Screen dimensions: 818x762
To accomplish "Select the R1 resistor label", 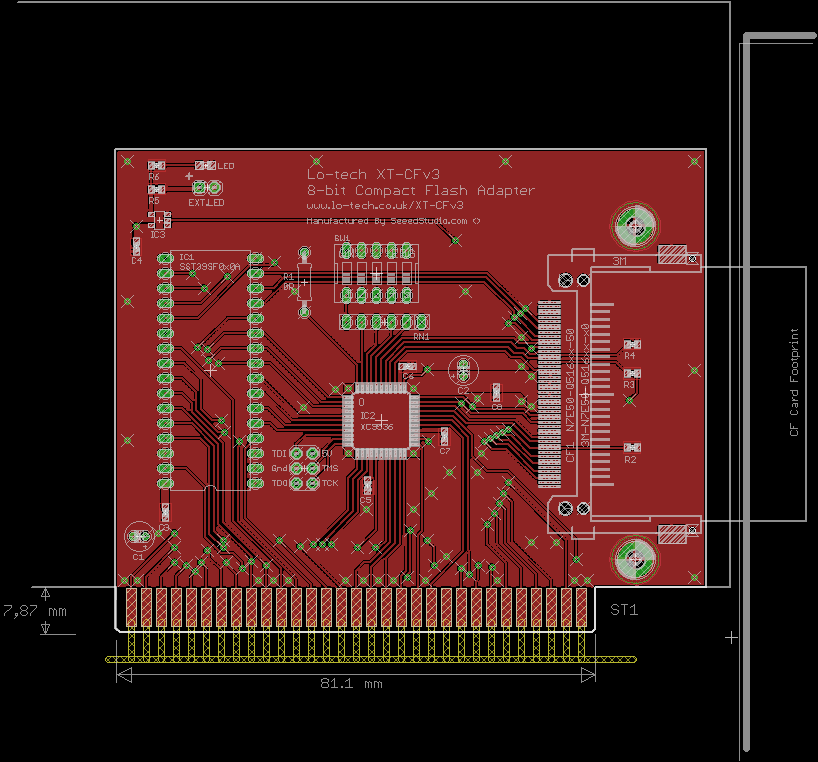I will coord(288,277).
